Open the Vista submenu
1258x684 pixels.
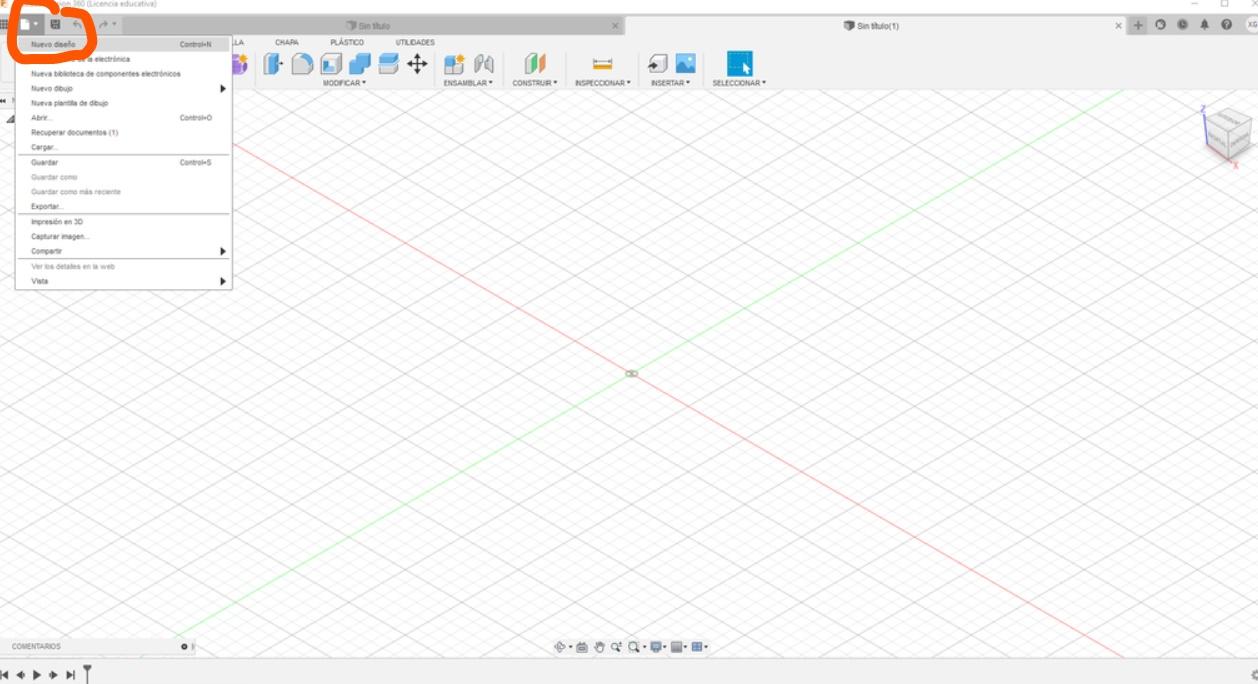click(123, 281)
